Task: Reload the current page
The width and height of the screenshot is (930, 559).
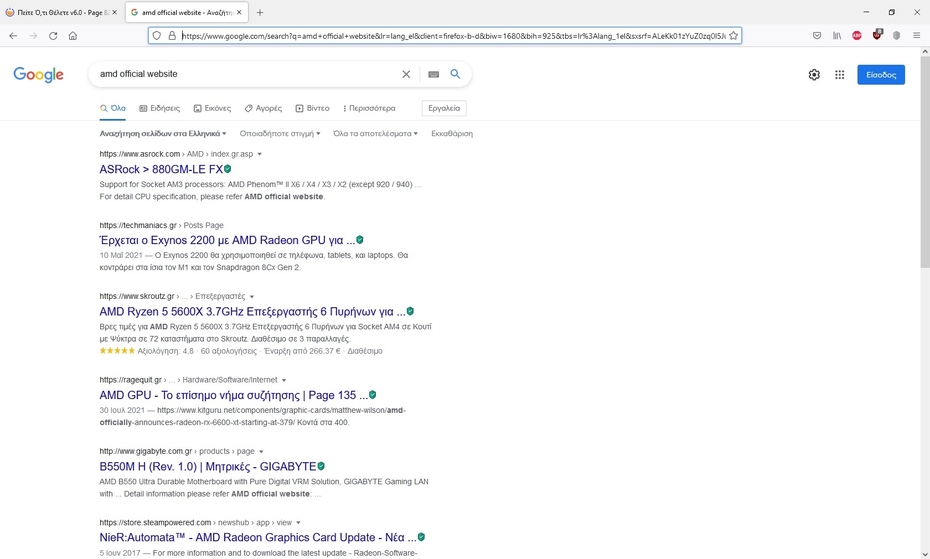Action: (x=53, y=36)
